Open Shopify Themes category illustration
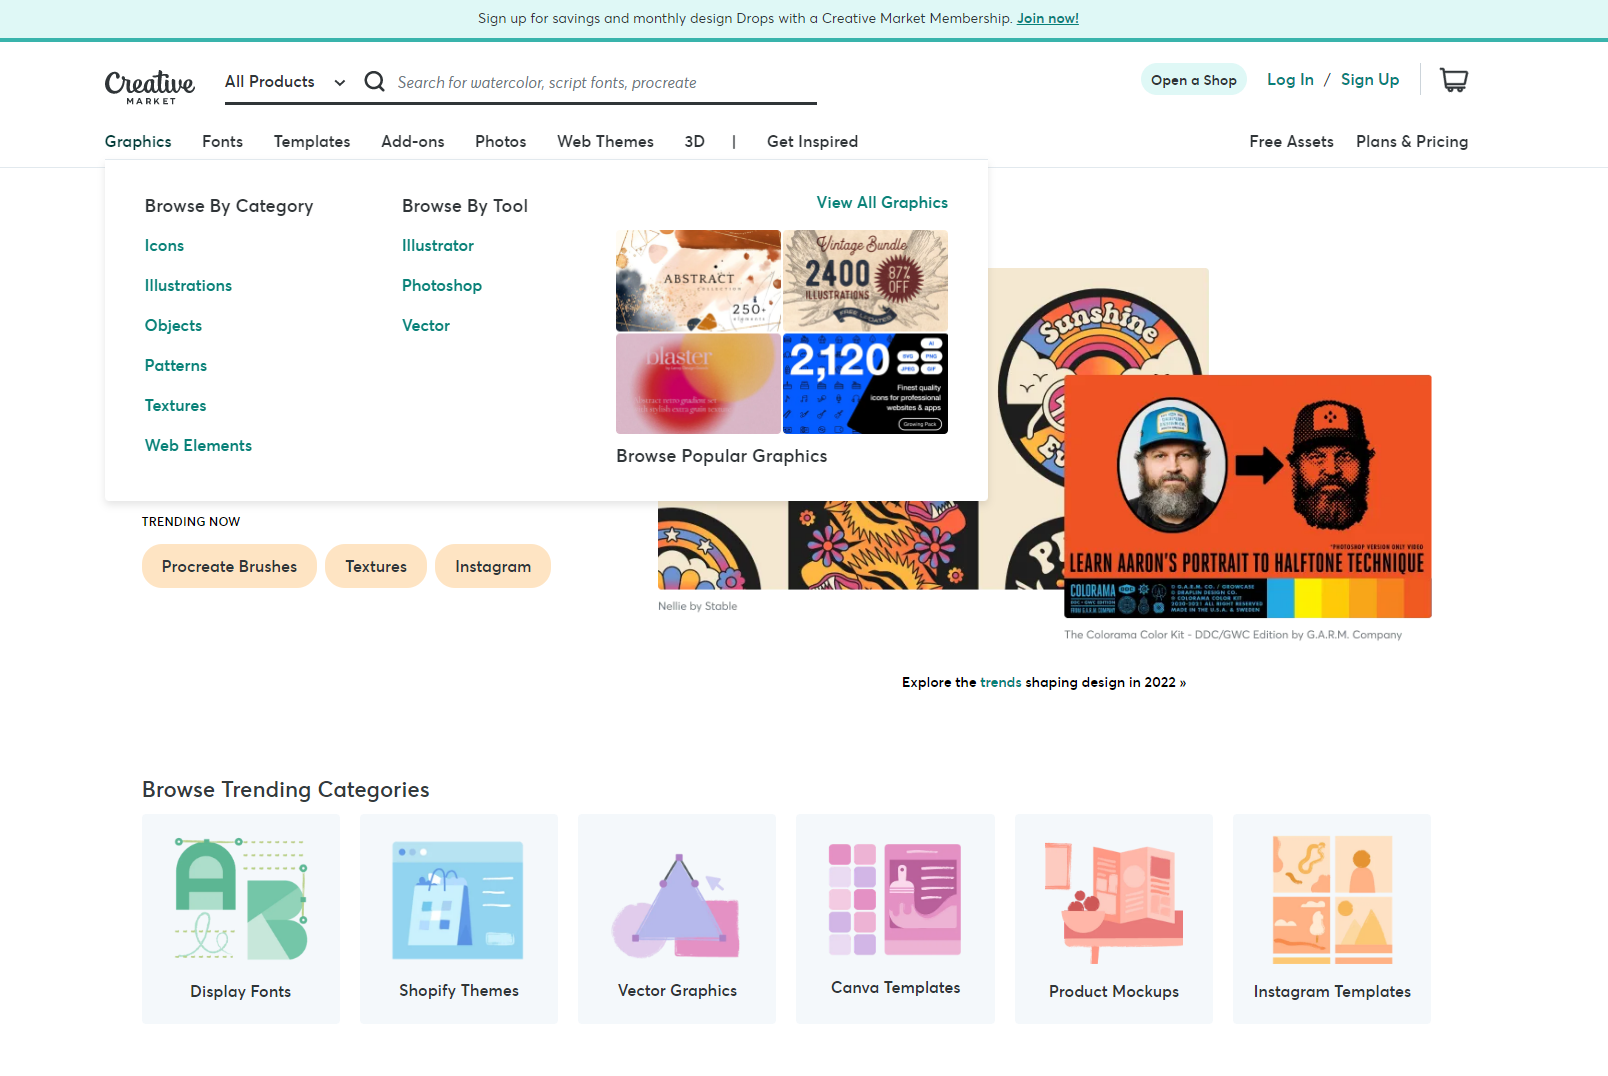Viewport: 1608px width, 1076px height. pyautogui.click(x=458, y=900)
